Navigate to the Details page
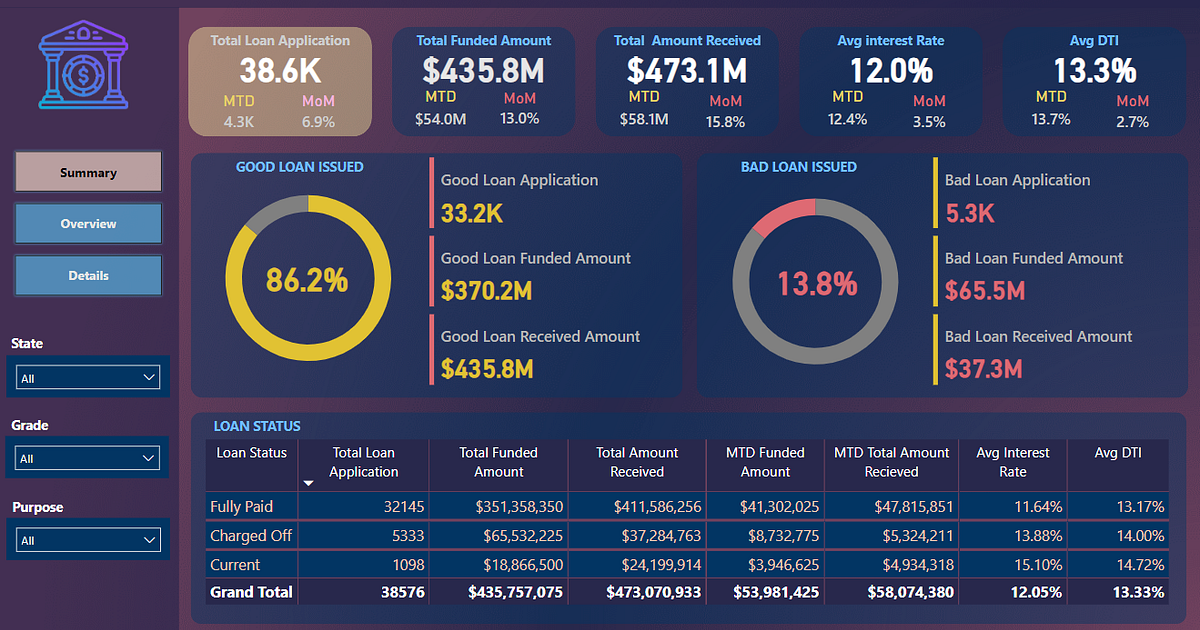The image size is (1200, 630). click(x=87, y=275)
